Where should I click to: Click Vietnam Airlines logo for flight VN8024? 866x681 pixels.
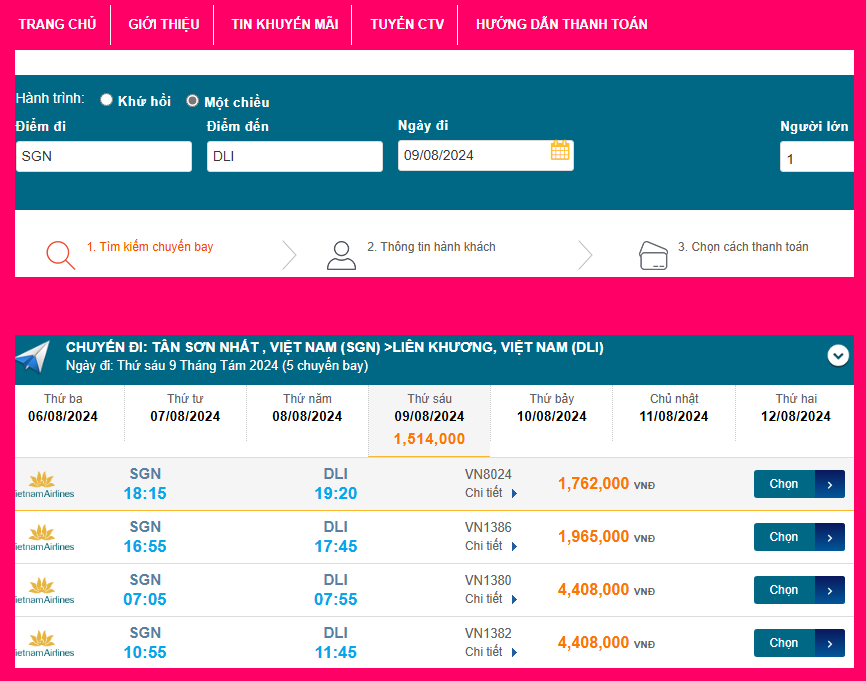[x=42, y=484]
